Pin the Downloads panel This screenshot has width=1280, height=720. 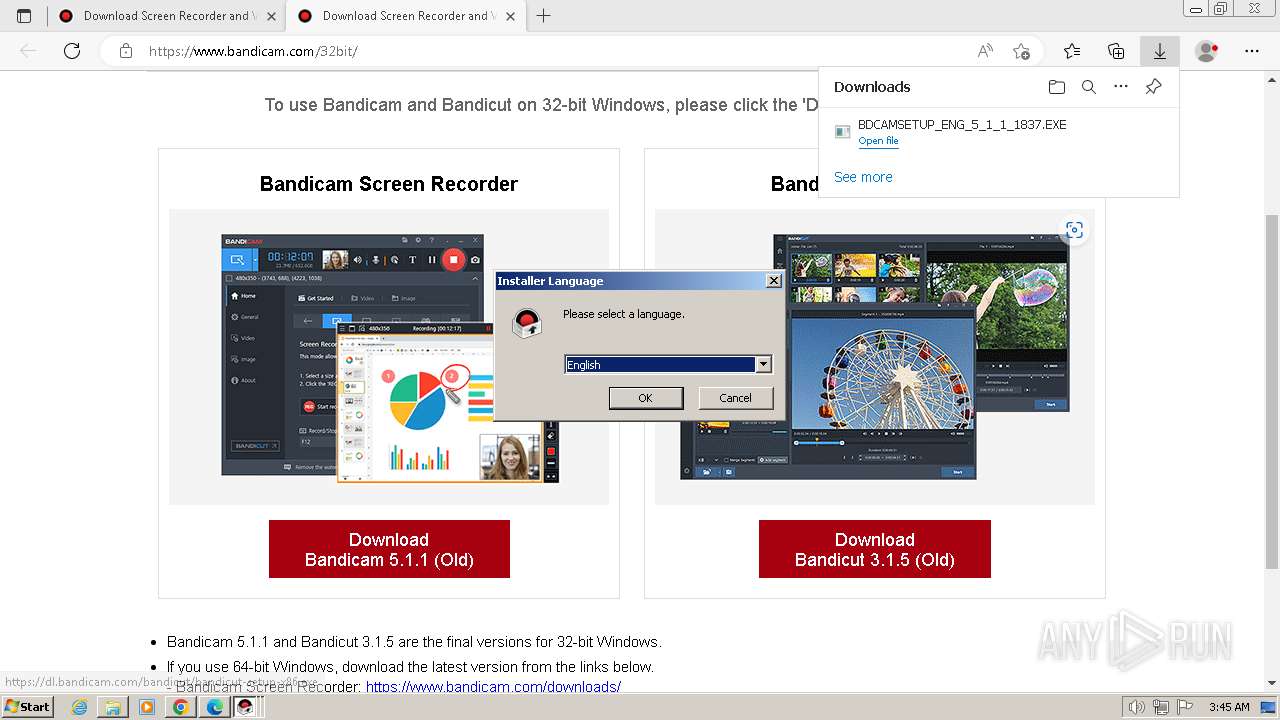[1153, 87]
